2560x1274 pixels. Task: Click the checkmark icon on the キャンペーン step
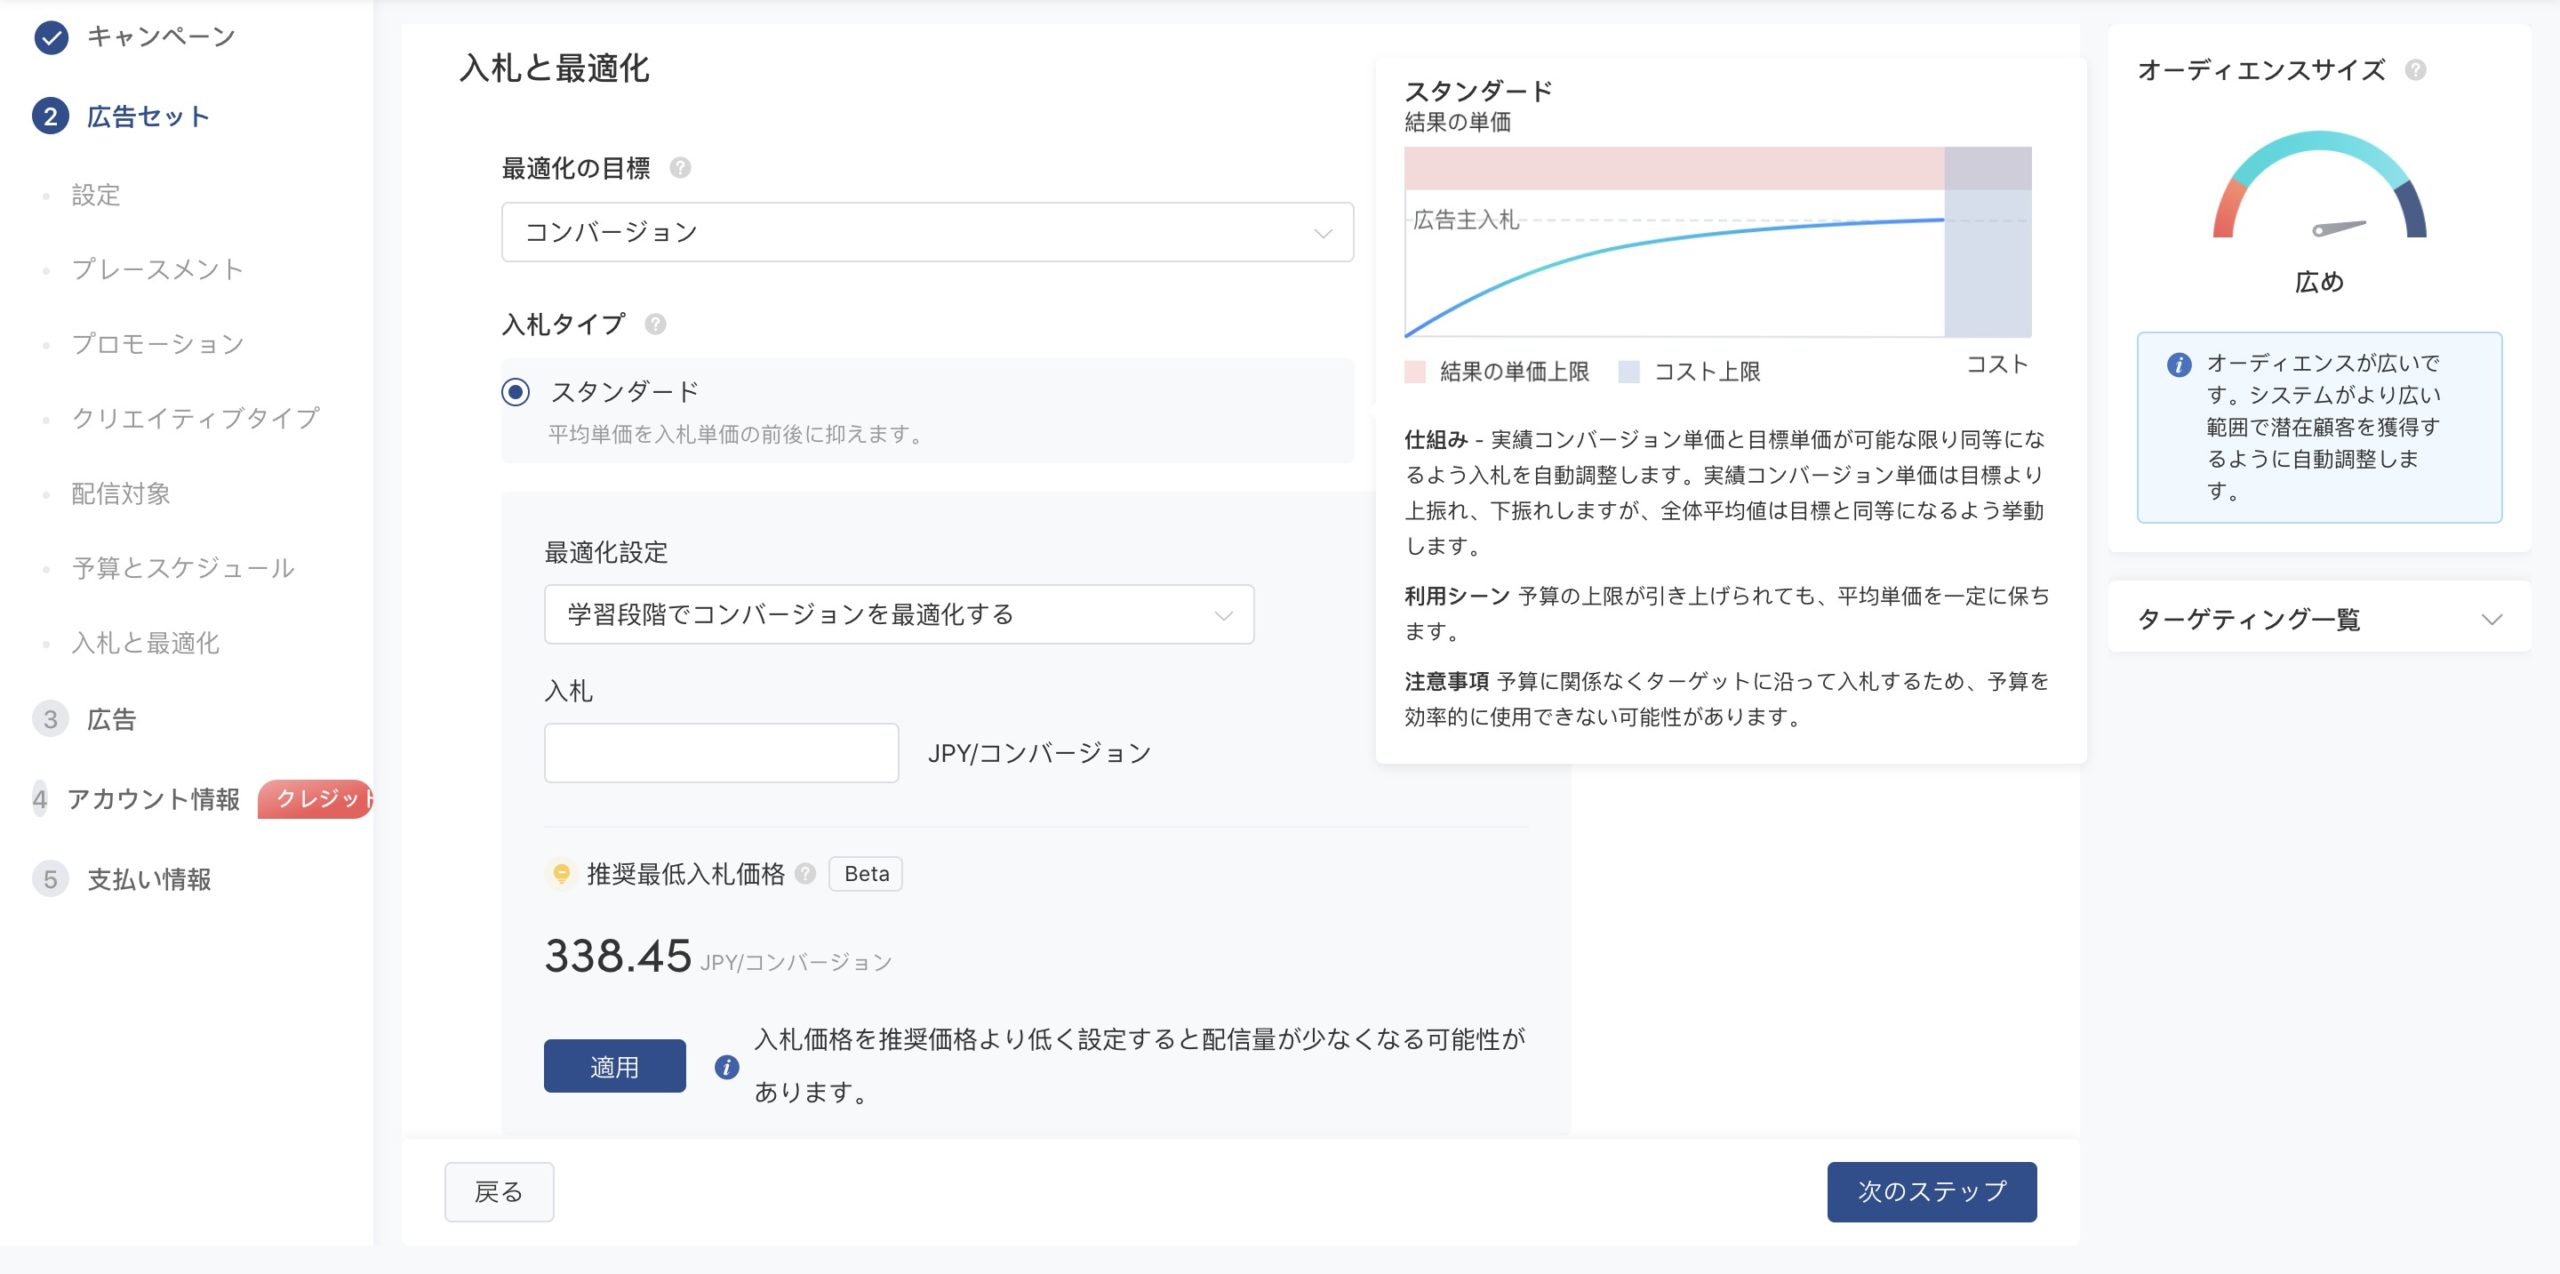pos(47,36)
